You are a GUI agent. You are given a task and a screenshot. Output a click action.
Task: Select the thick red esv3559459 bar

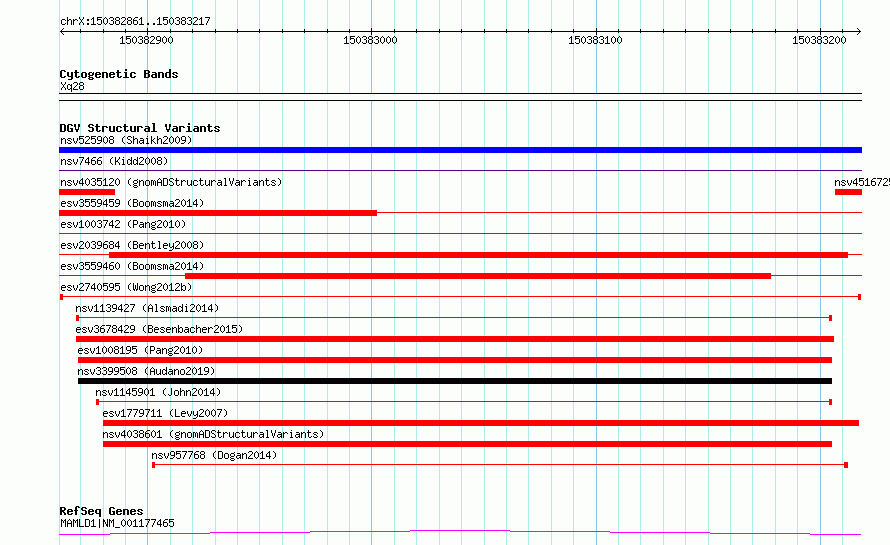218,213
